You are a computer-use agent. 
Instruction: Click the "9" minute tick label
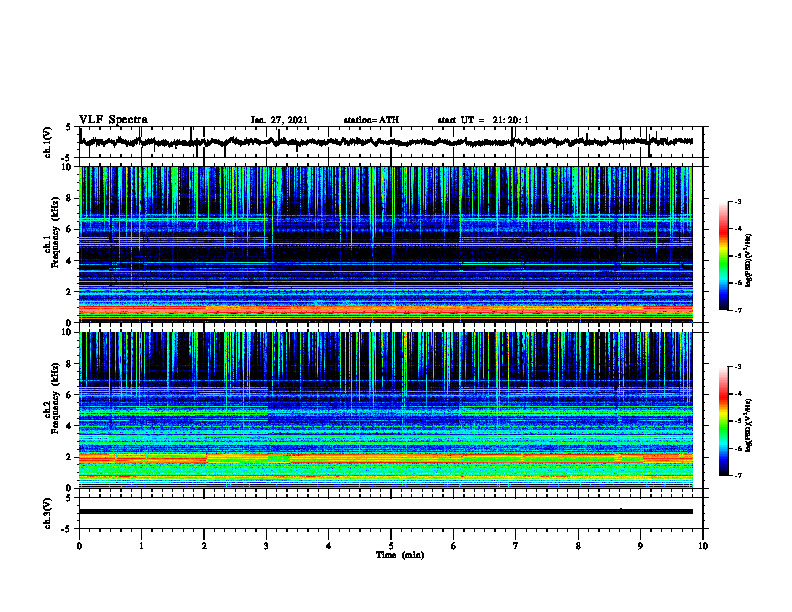coord(640,546)
